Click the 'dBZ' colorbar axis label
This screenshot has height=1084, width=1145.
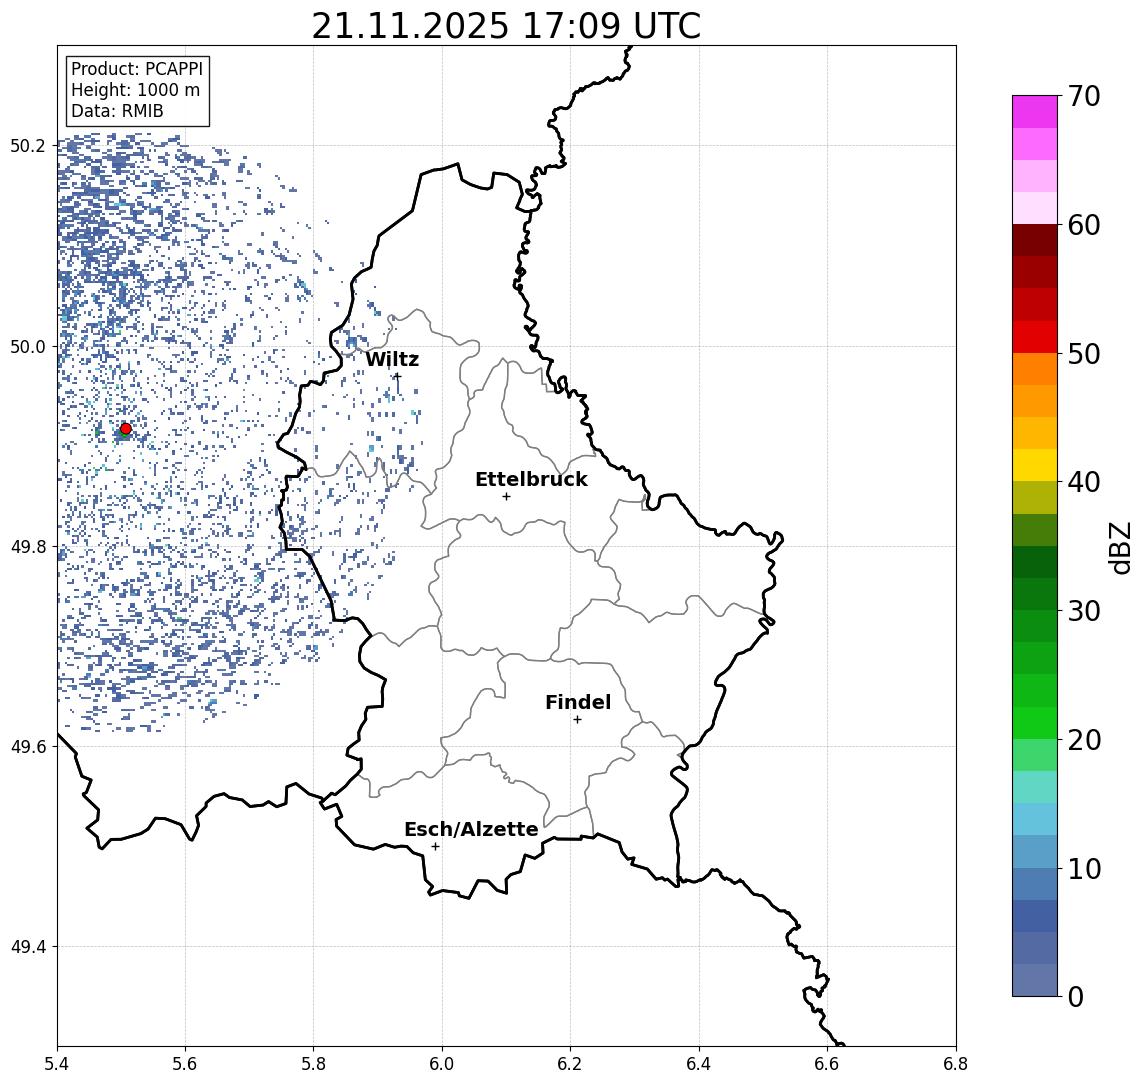1119,547
